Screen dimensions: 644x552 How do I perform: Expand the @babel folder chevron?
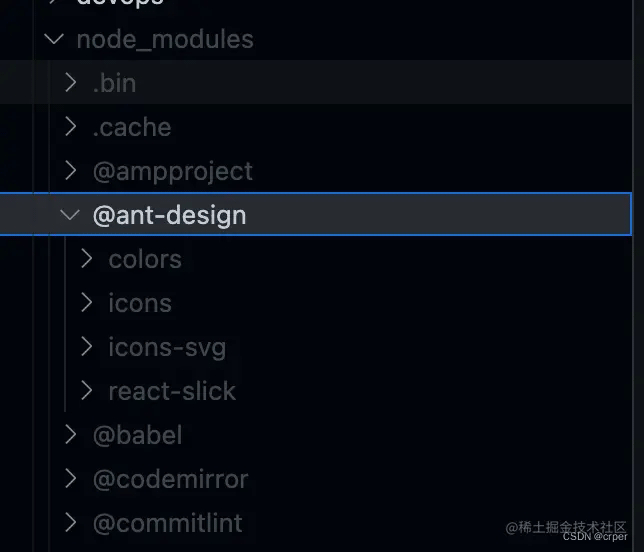[71, 435]
